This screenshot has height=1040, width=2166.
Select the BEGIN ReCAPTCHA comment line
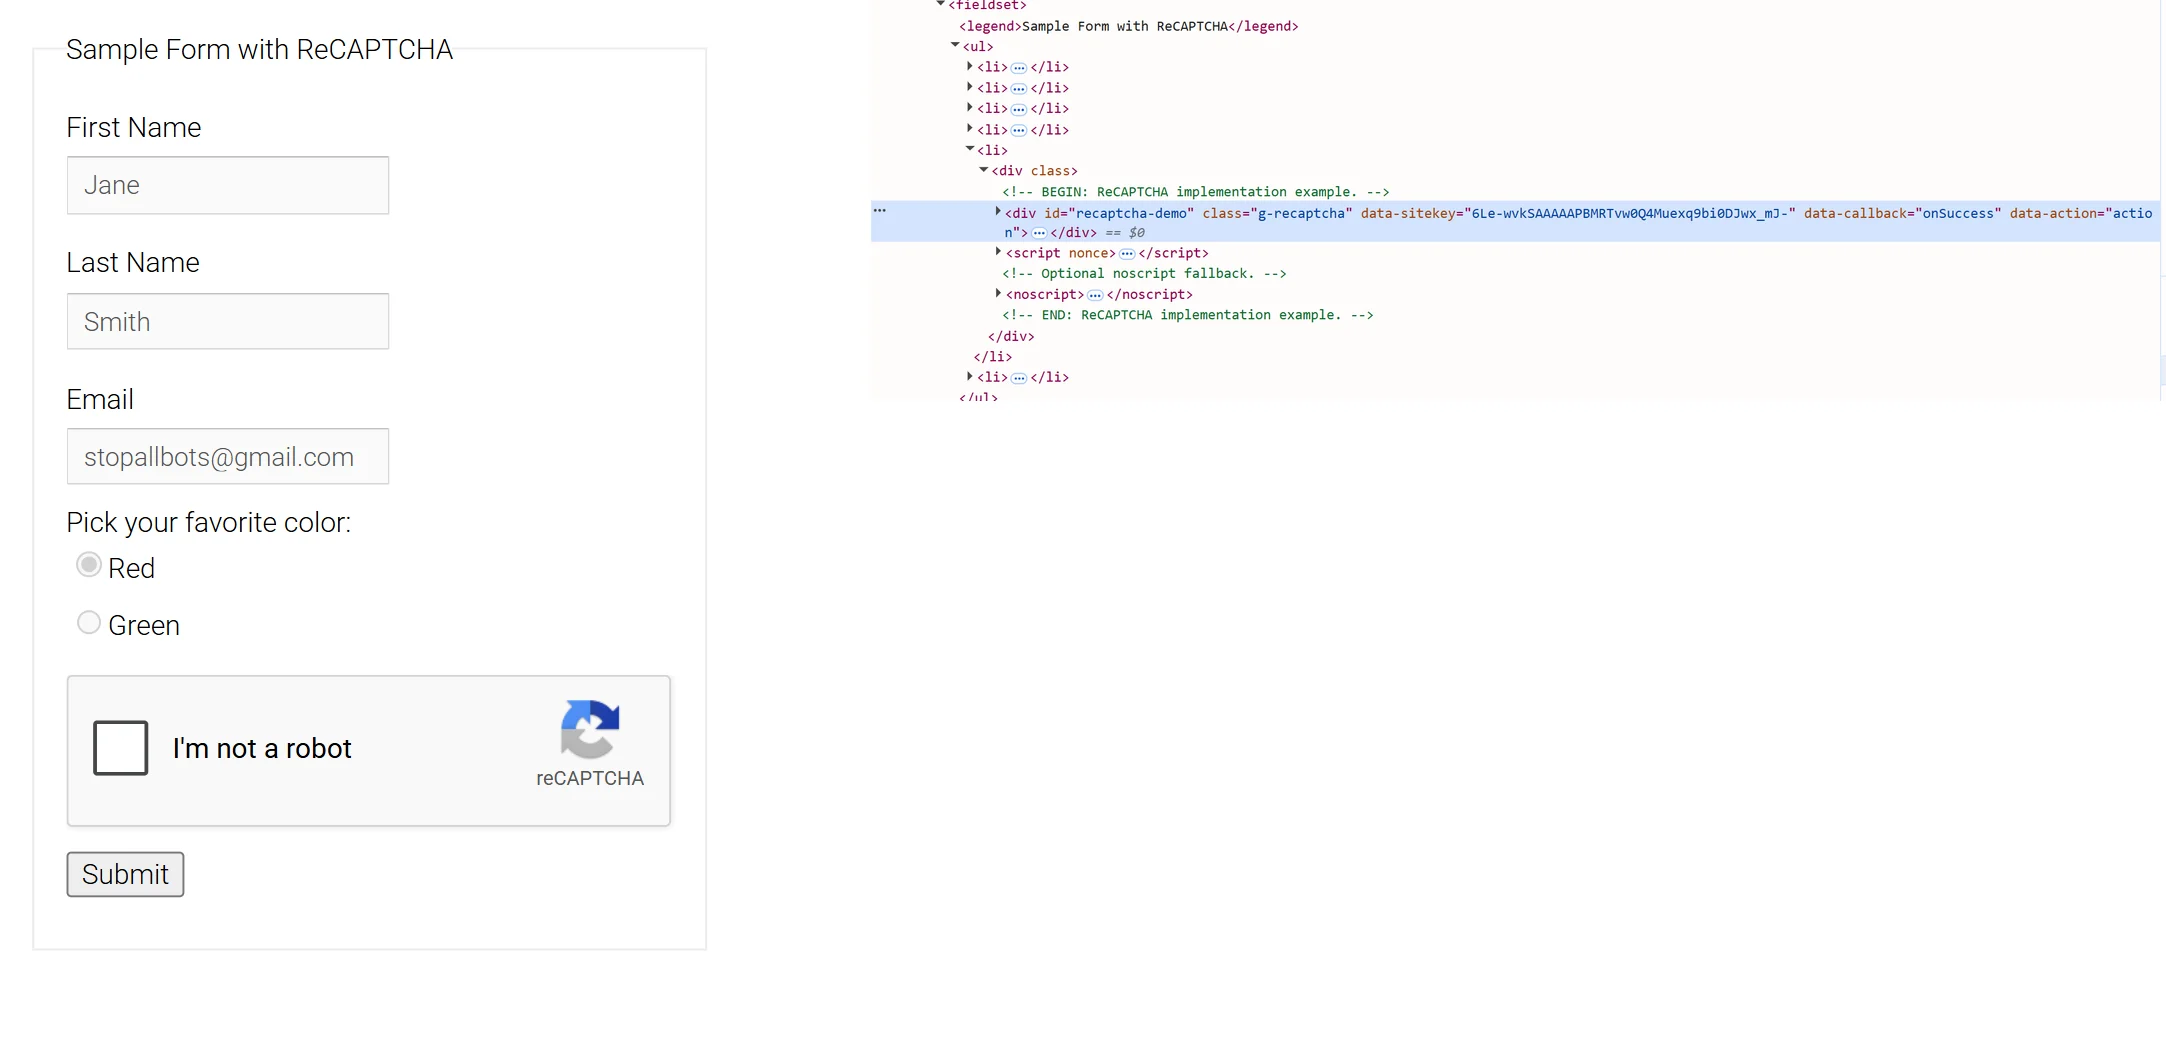point(1196,192)
